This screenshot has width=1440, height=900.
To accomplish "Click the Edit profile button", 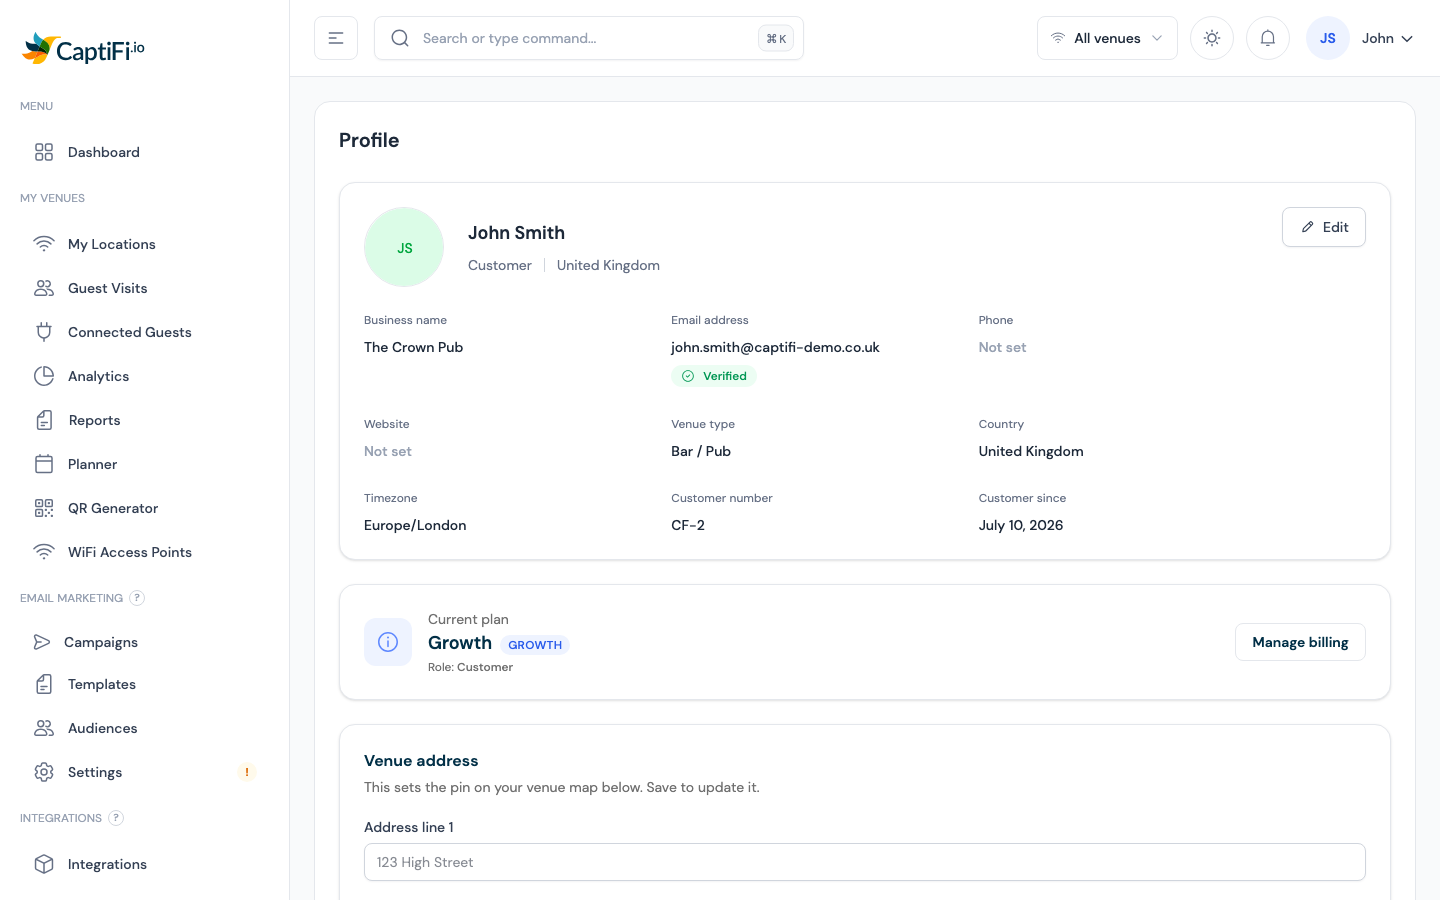I will click(1324, 227).
